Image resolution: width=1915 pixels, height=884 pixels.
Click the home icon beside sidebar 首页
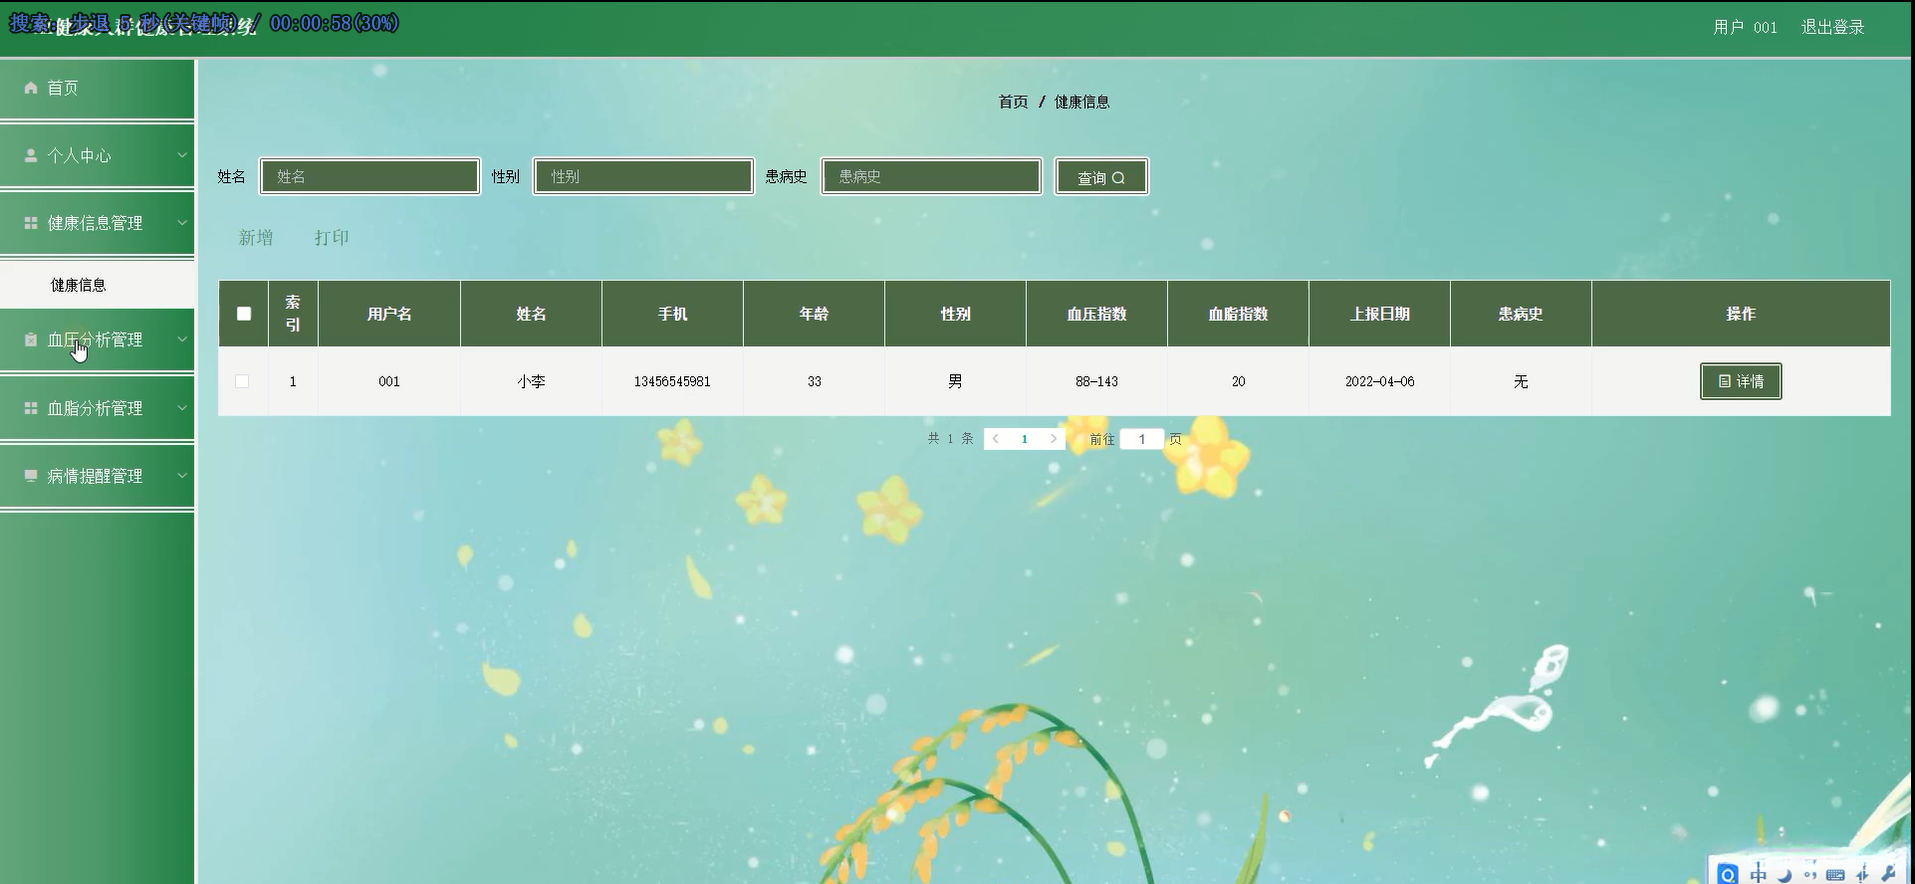pyautogui.click(x=31, y=88)
